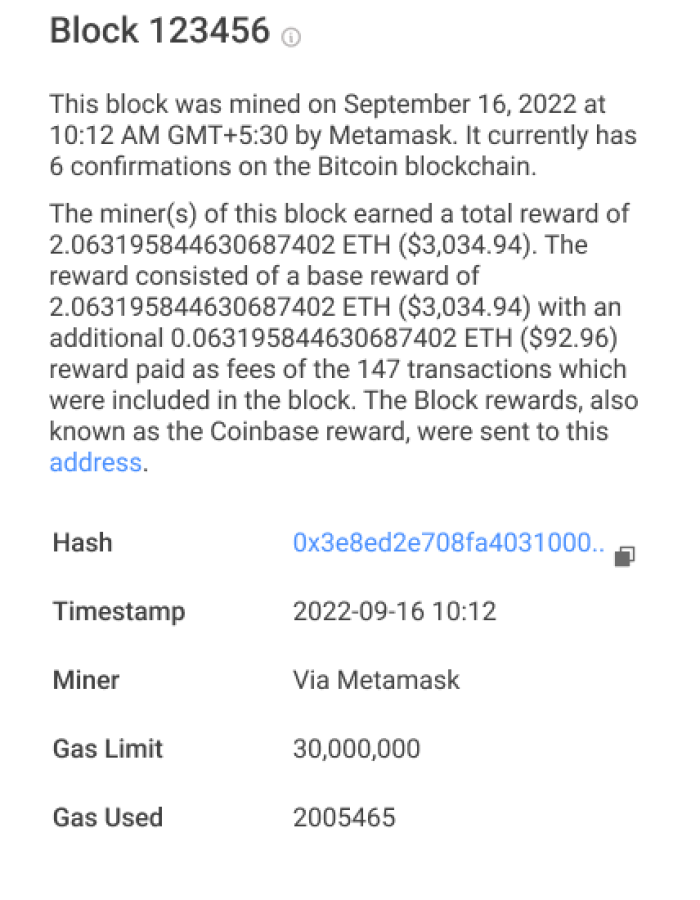Click the Gas Used value 2005465
Viewport: 700px width, 900px height.
345,817
